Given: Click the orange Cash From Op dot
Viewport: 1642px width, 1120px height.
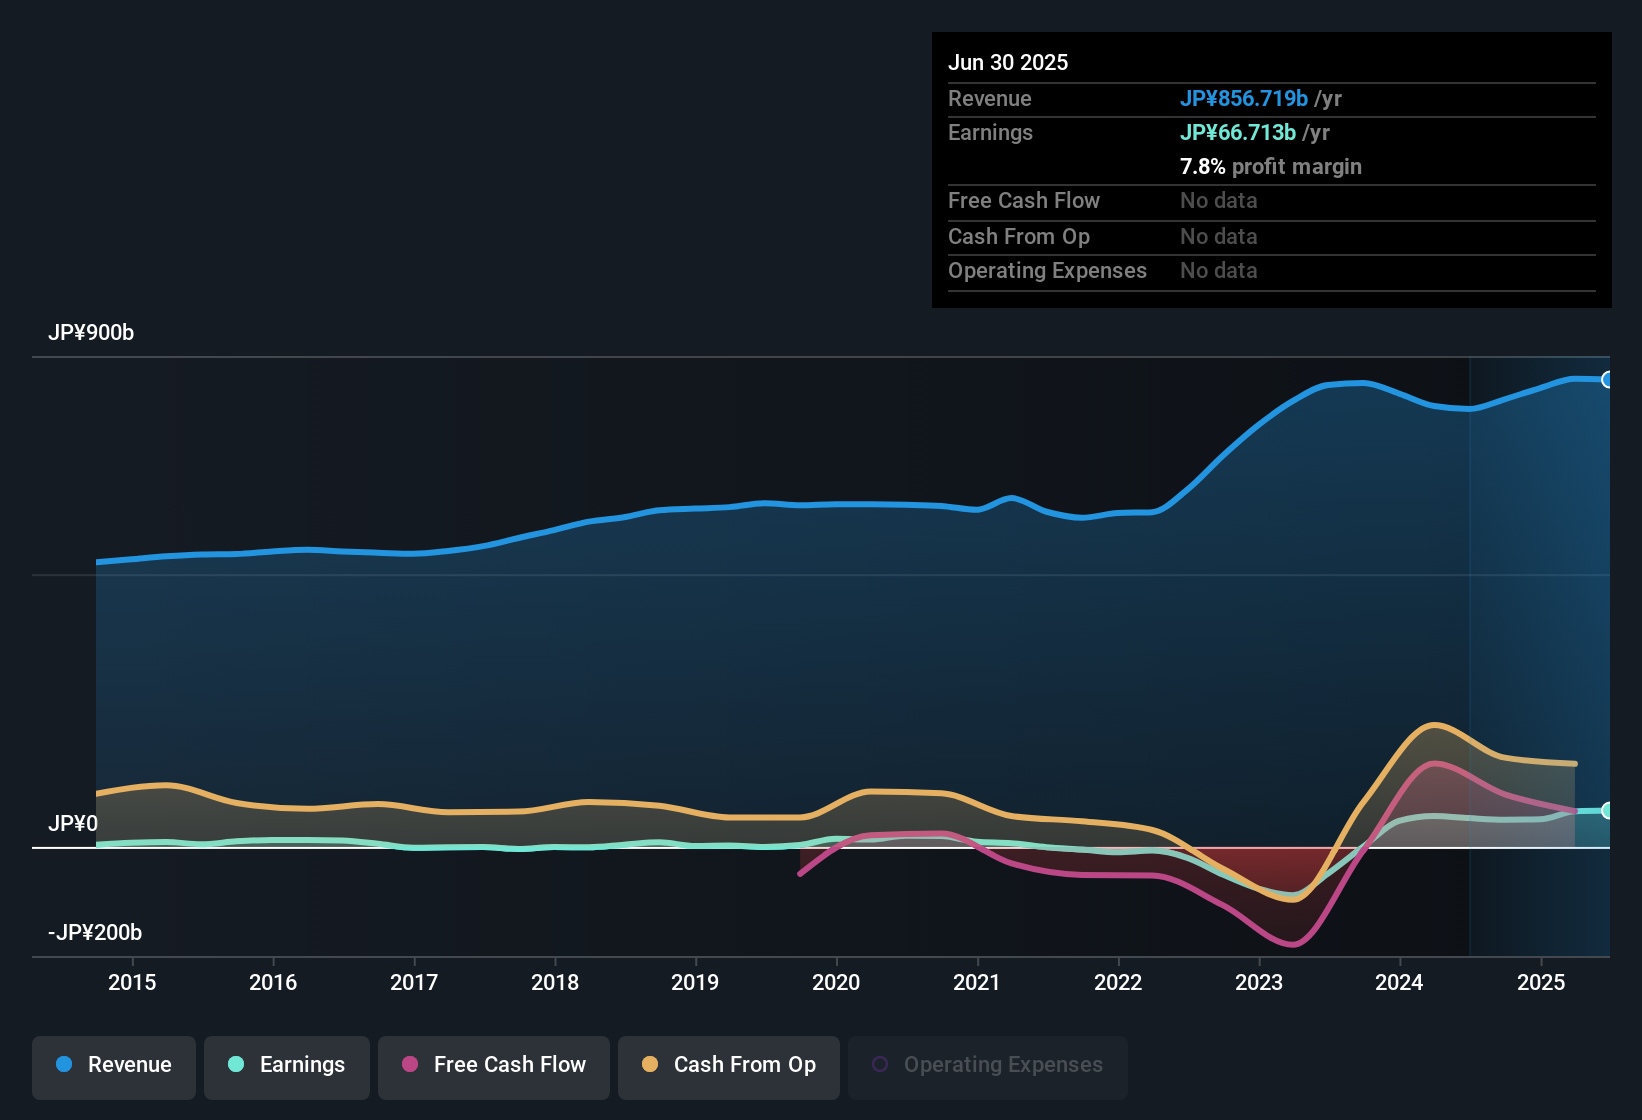Looking at the screenshot, I should tap(650, 1064).
